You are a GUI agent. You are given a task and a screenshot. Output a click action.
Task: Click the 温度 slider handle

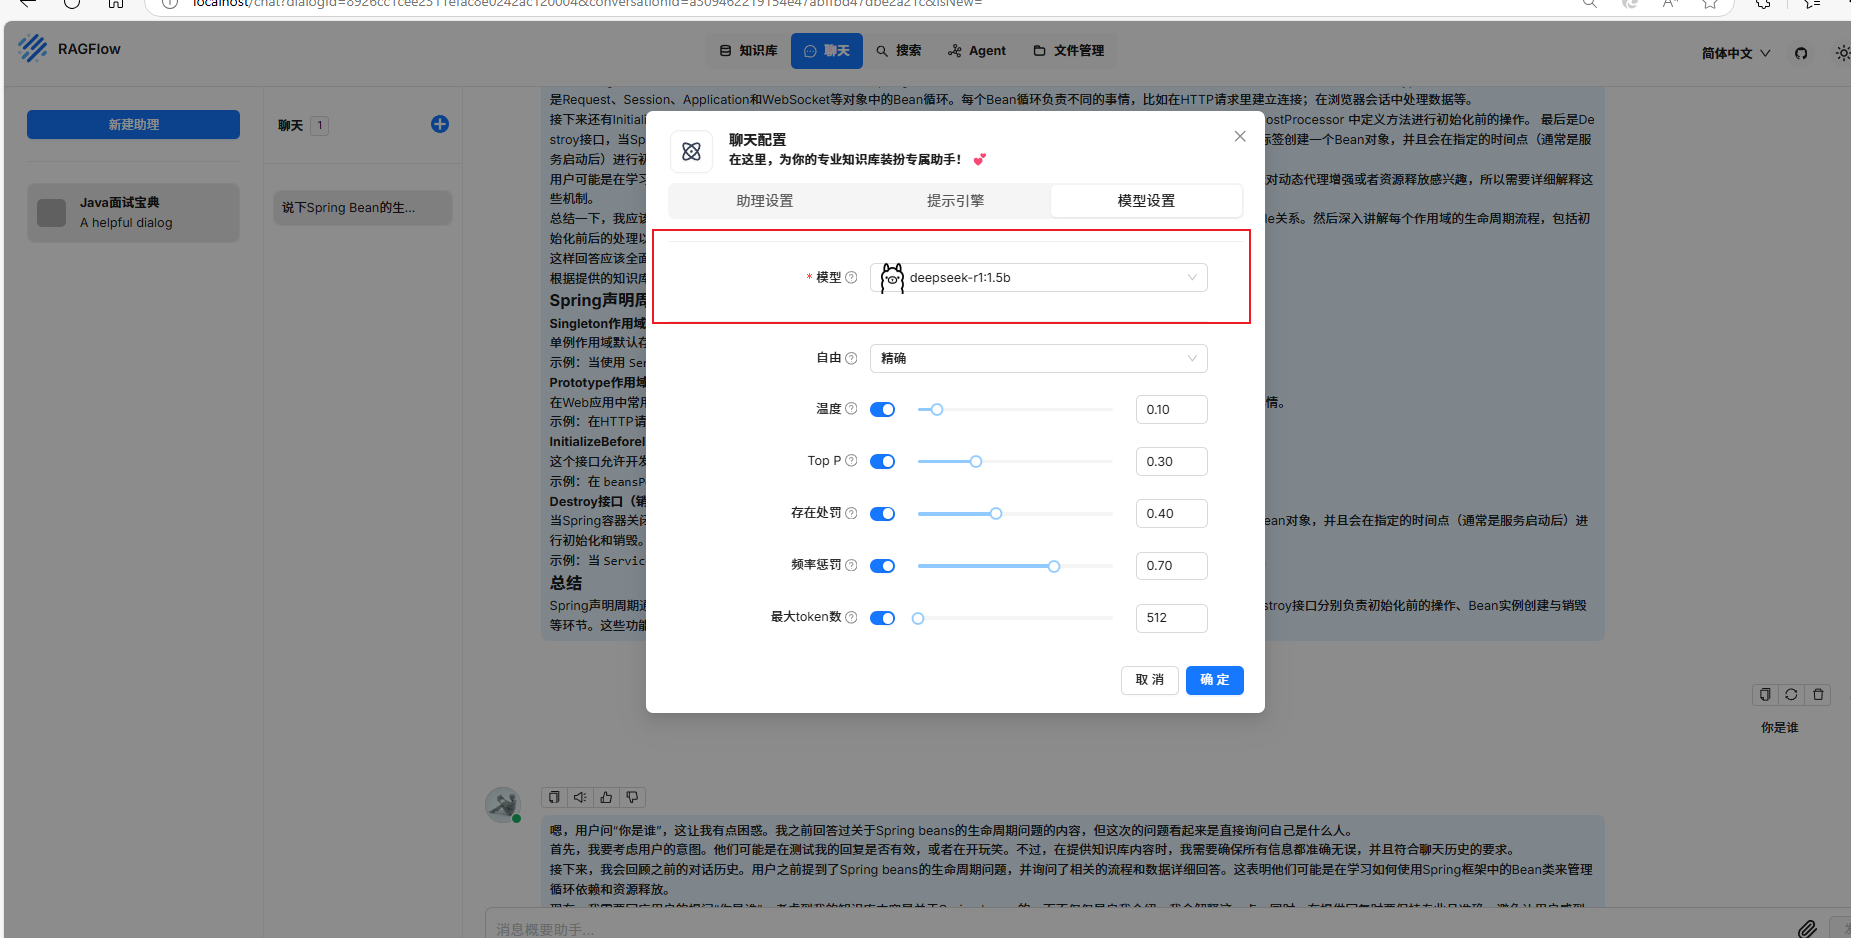(937, 409)
